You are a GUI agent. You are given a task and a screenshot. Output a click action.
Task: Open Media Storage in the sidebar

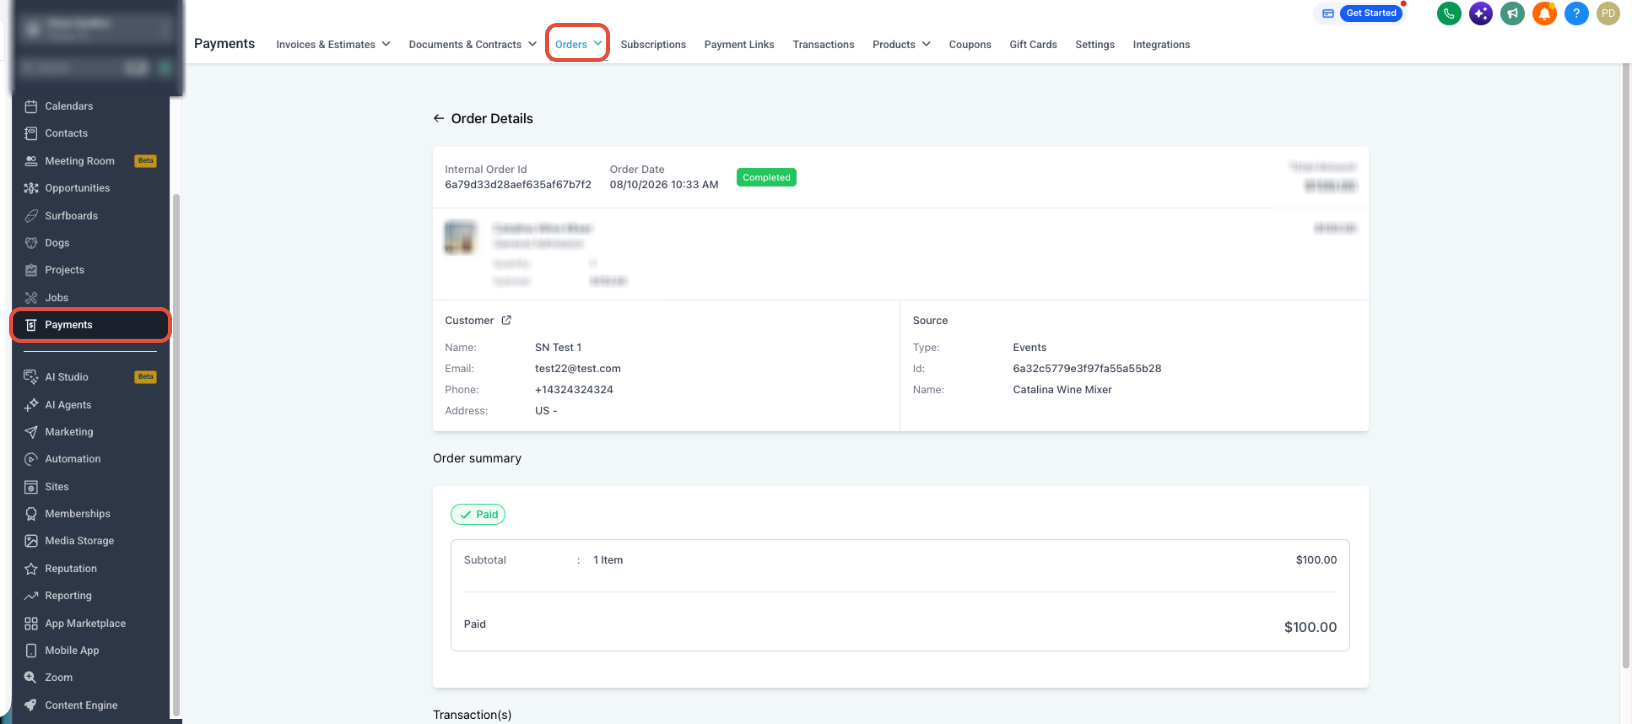(x=79, y=541)
